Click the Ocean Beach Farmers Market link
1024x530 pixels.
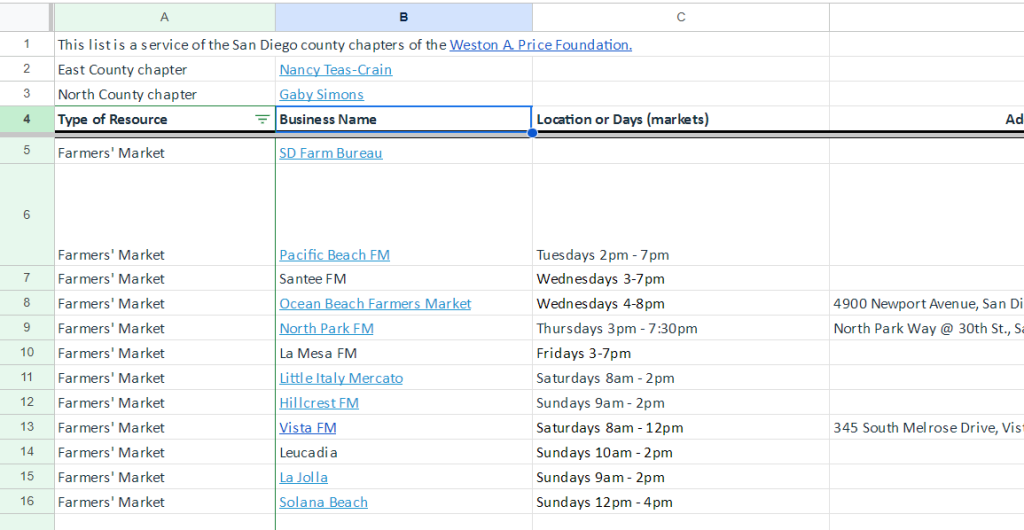point(375,304)
